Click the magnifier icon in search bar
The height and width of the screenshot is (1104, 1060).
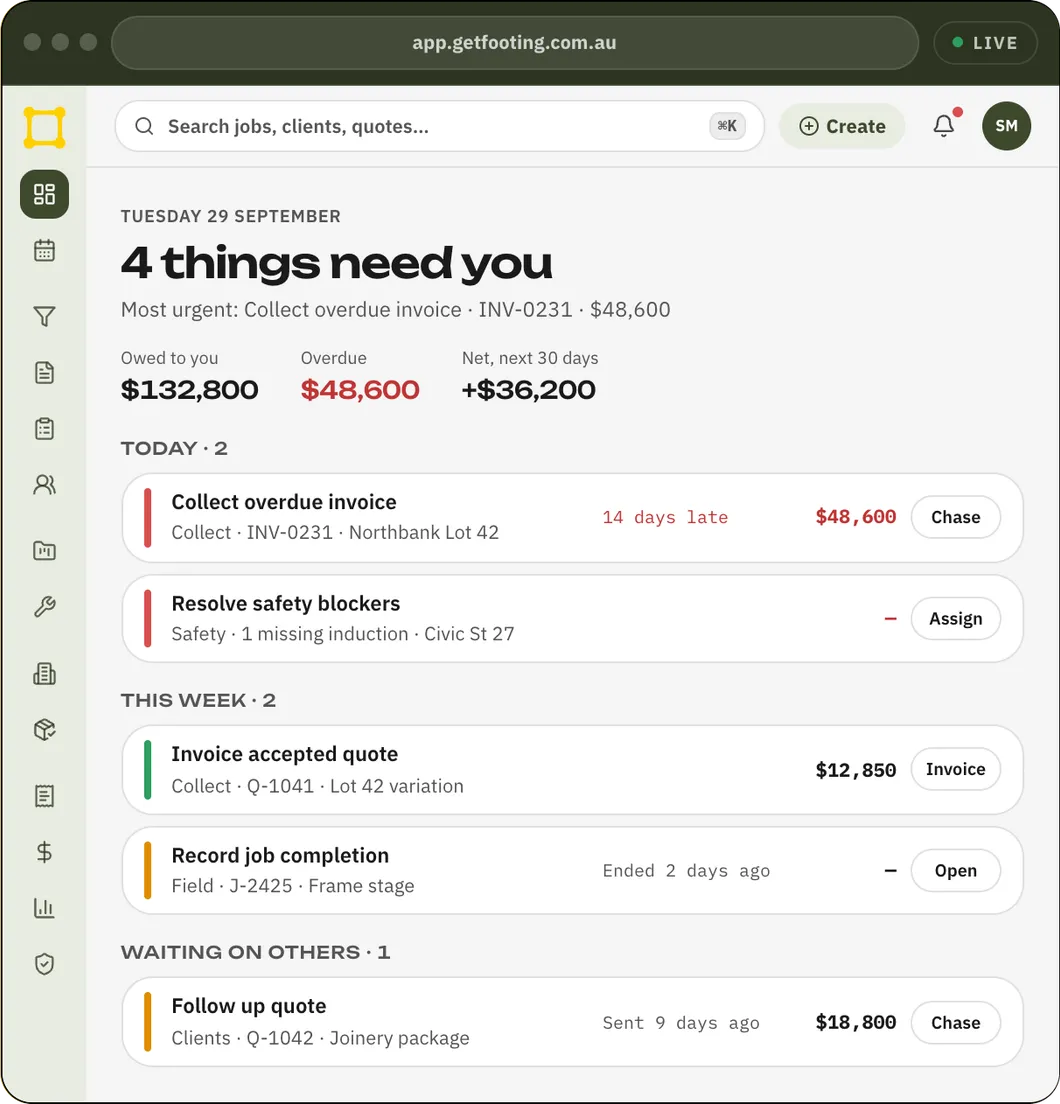[x=144, y=126]
